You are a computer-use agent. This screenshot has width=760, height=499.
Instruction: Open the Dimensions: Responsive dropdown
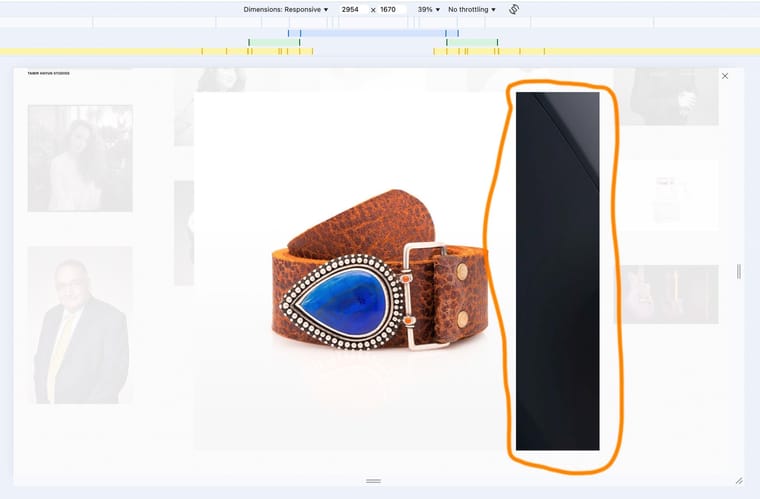point(286,9)
